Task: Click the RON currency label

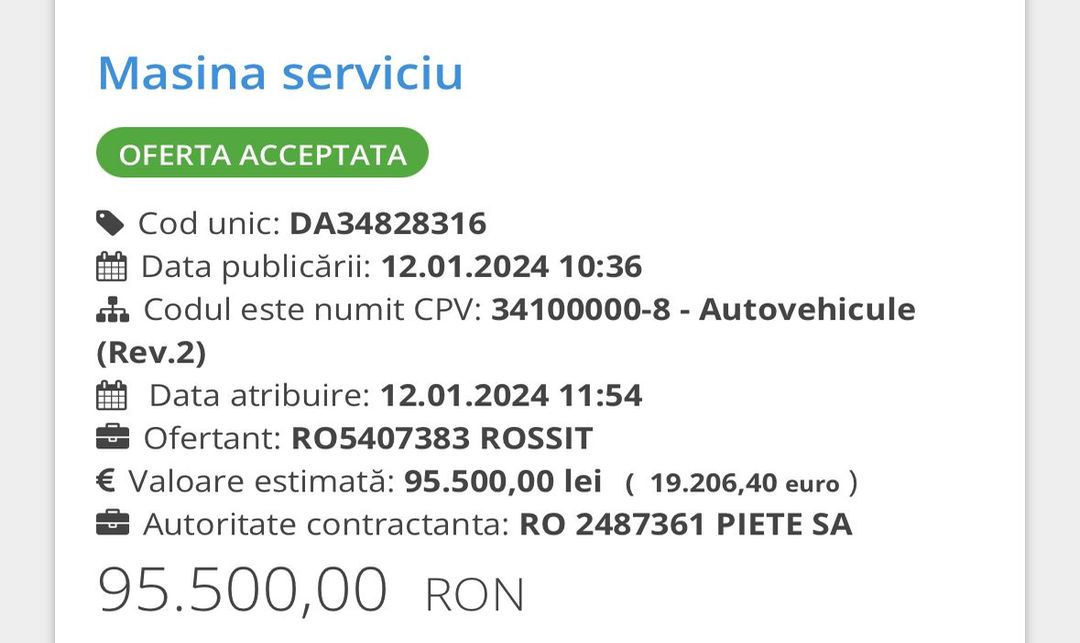Action: [x=475, y=595]
